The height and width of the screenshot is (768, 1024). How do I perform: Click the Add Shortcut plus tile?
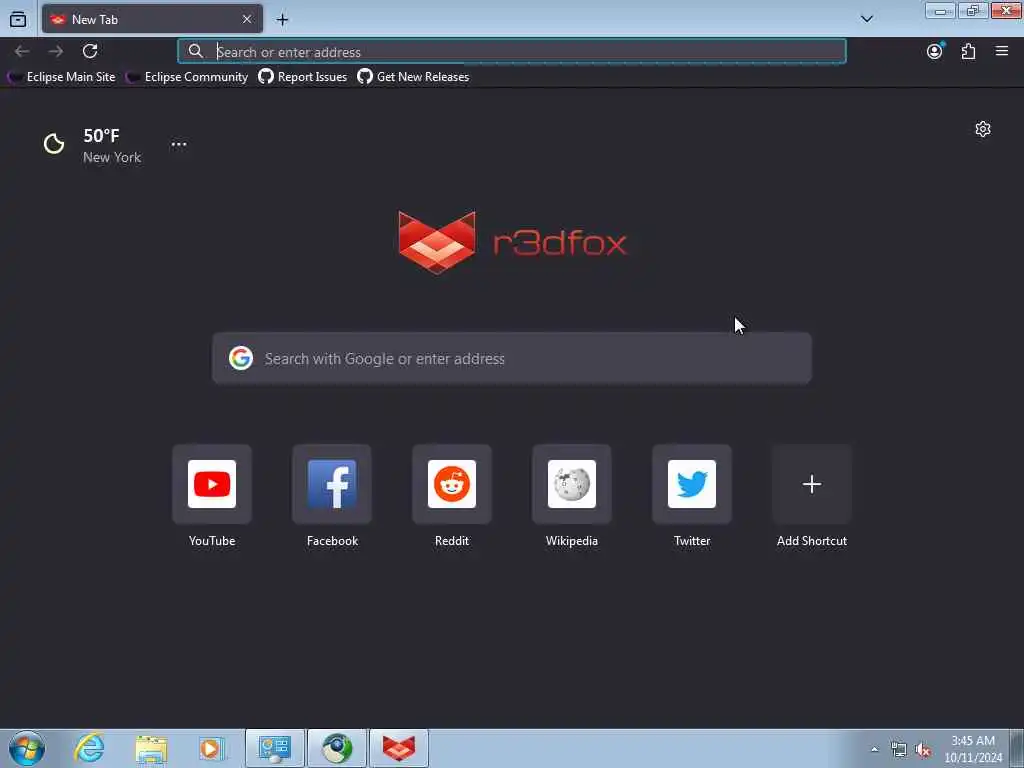pos(812,484)
